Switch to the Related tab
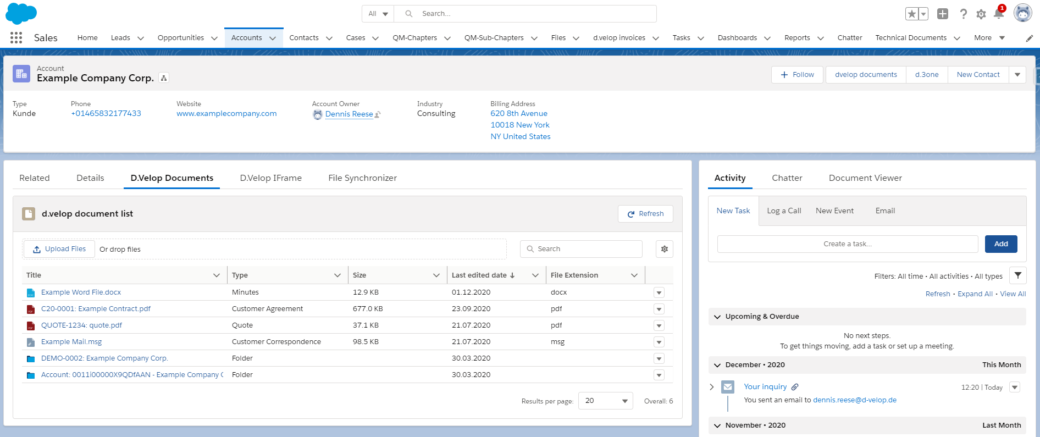 34,178
